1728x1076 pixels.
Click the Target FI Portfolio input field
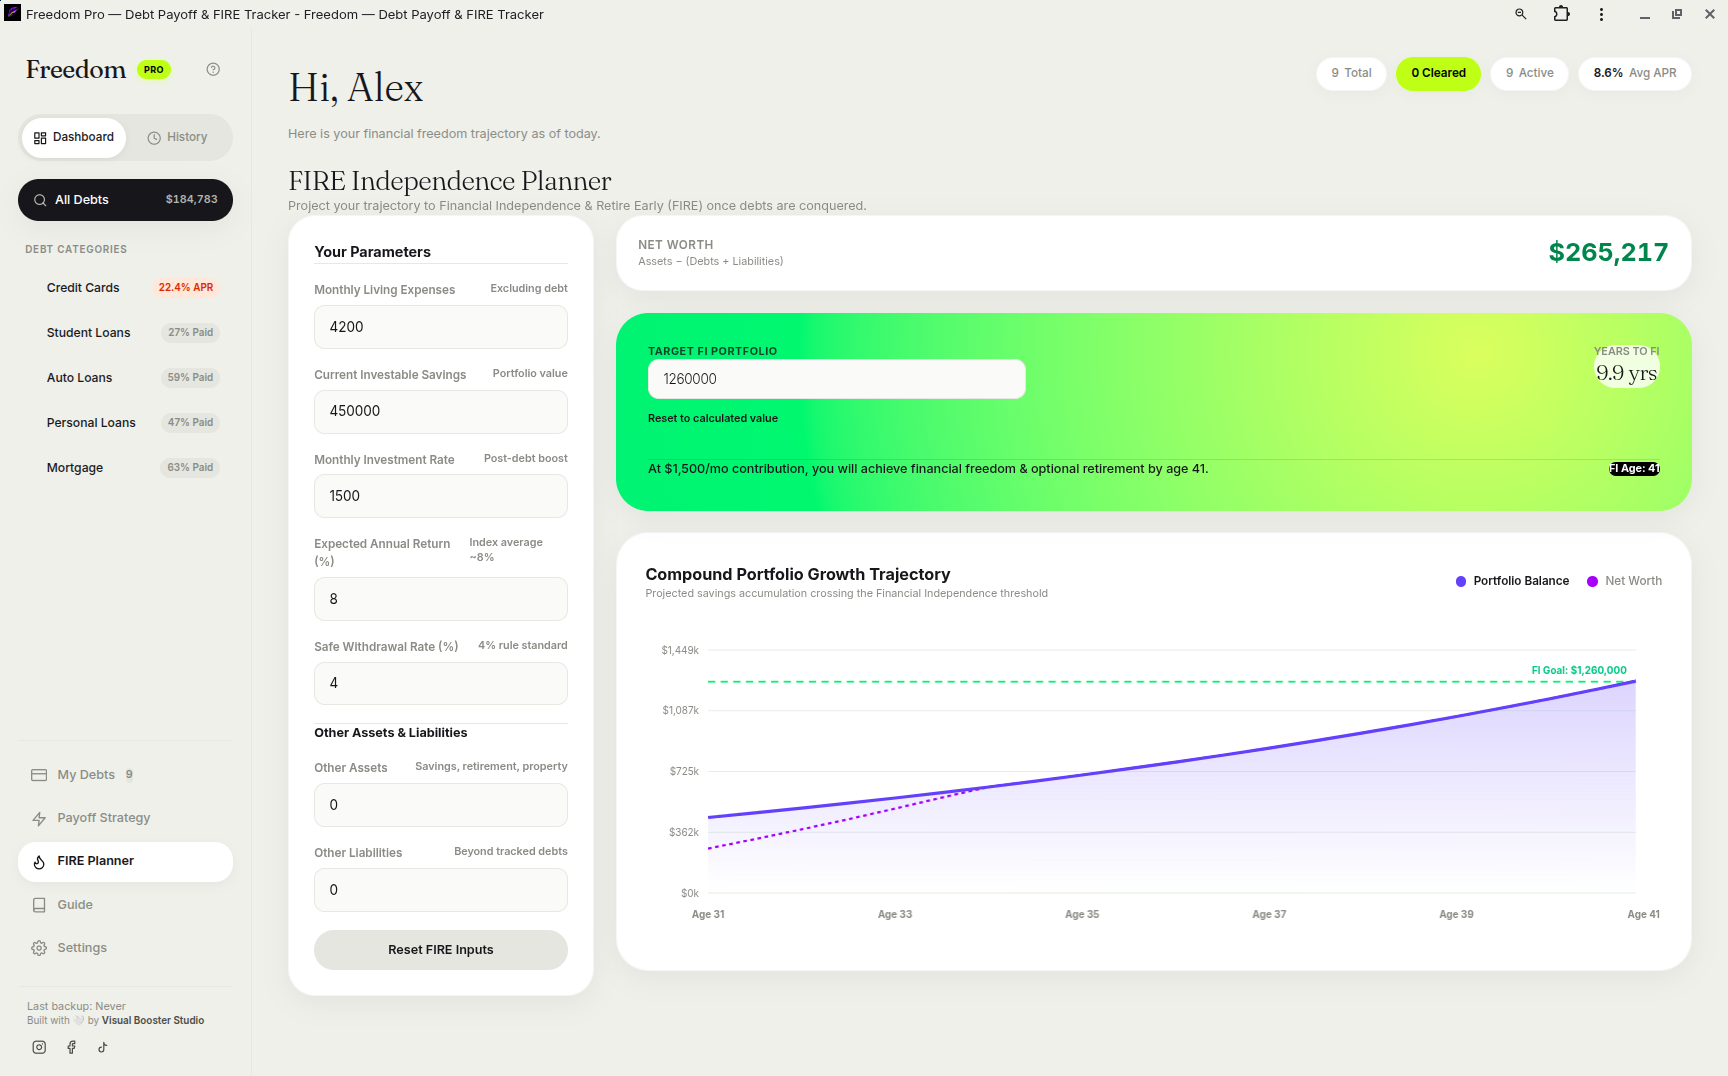[x=837, y=379]
